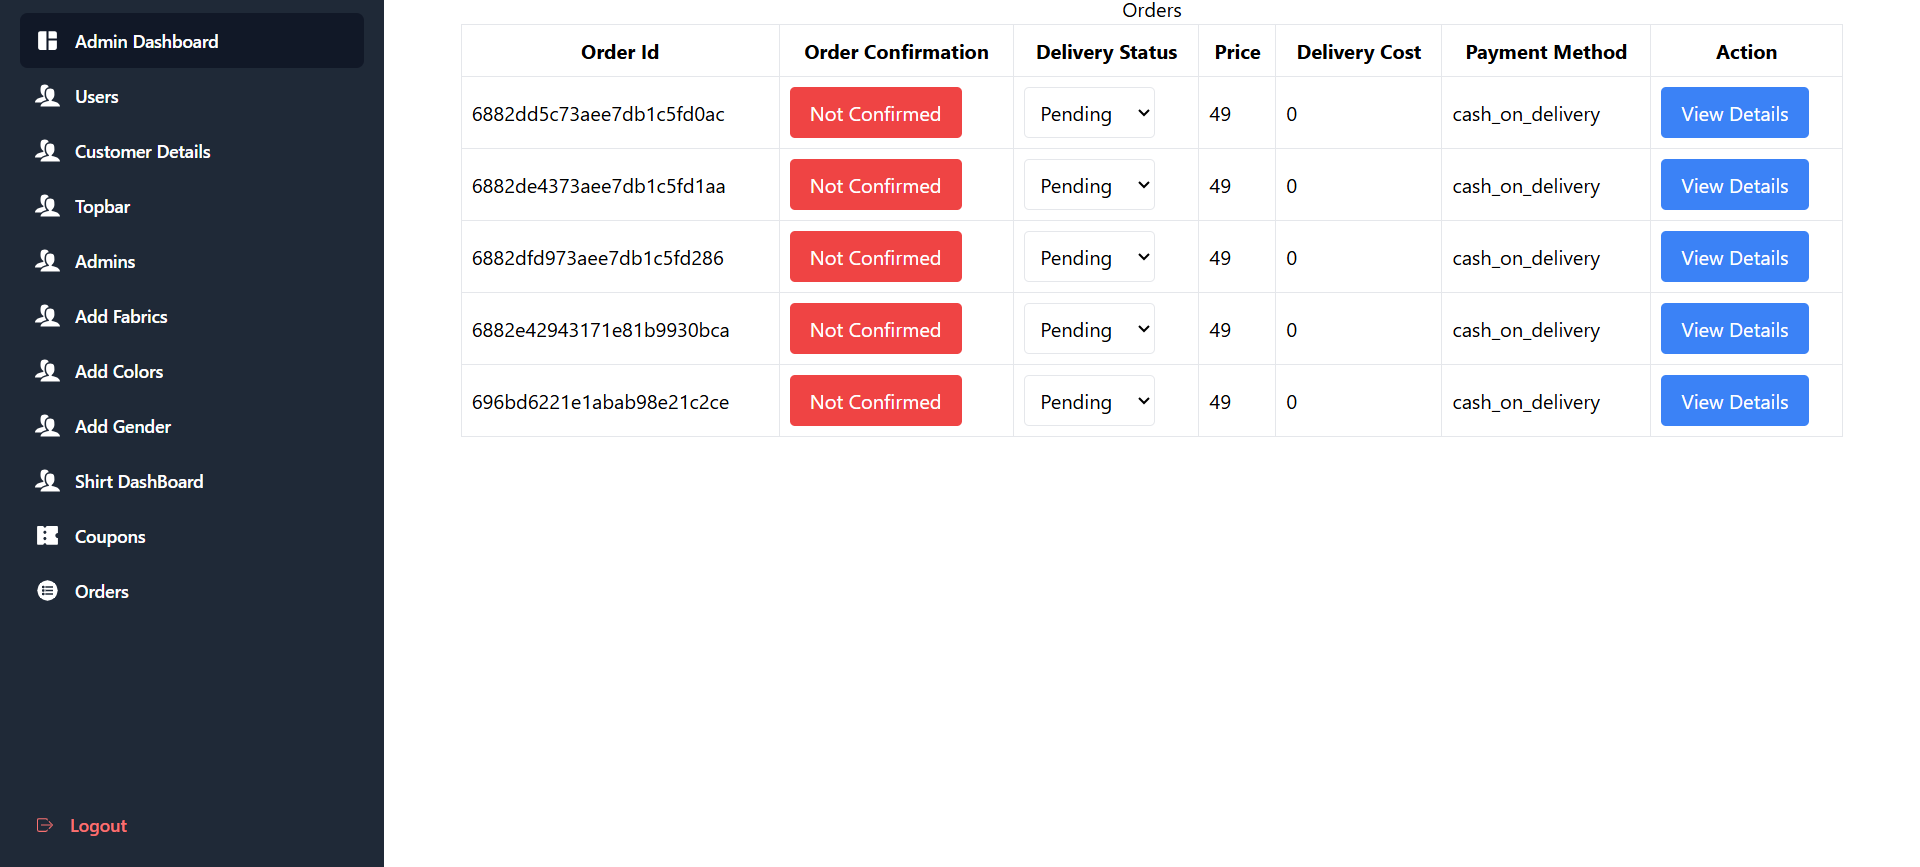The width and height of the screenshot is (1920, 867).
Task: View Details of the last order row
Action: click(1734, 401)
